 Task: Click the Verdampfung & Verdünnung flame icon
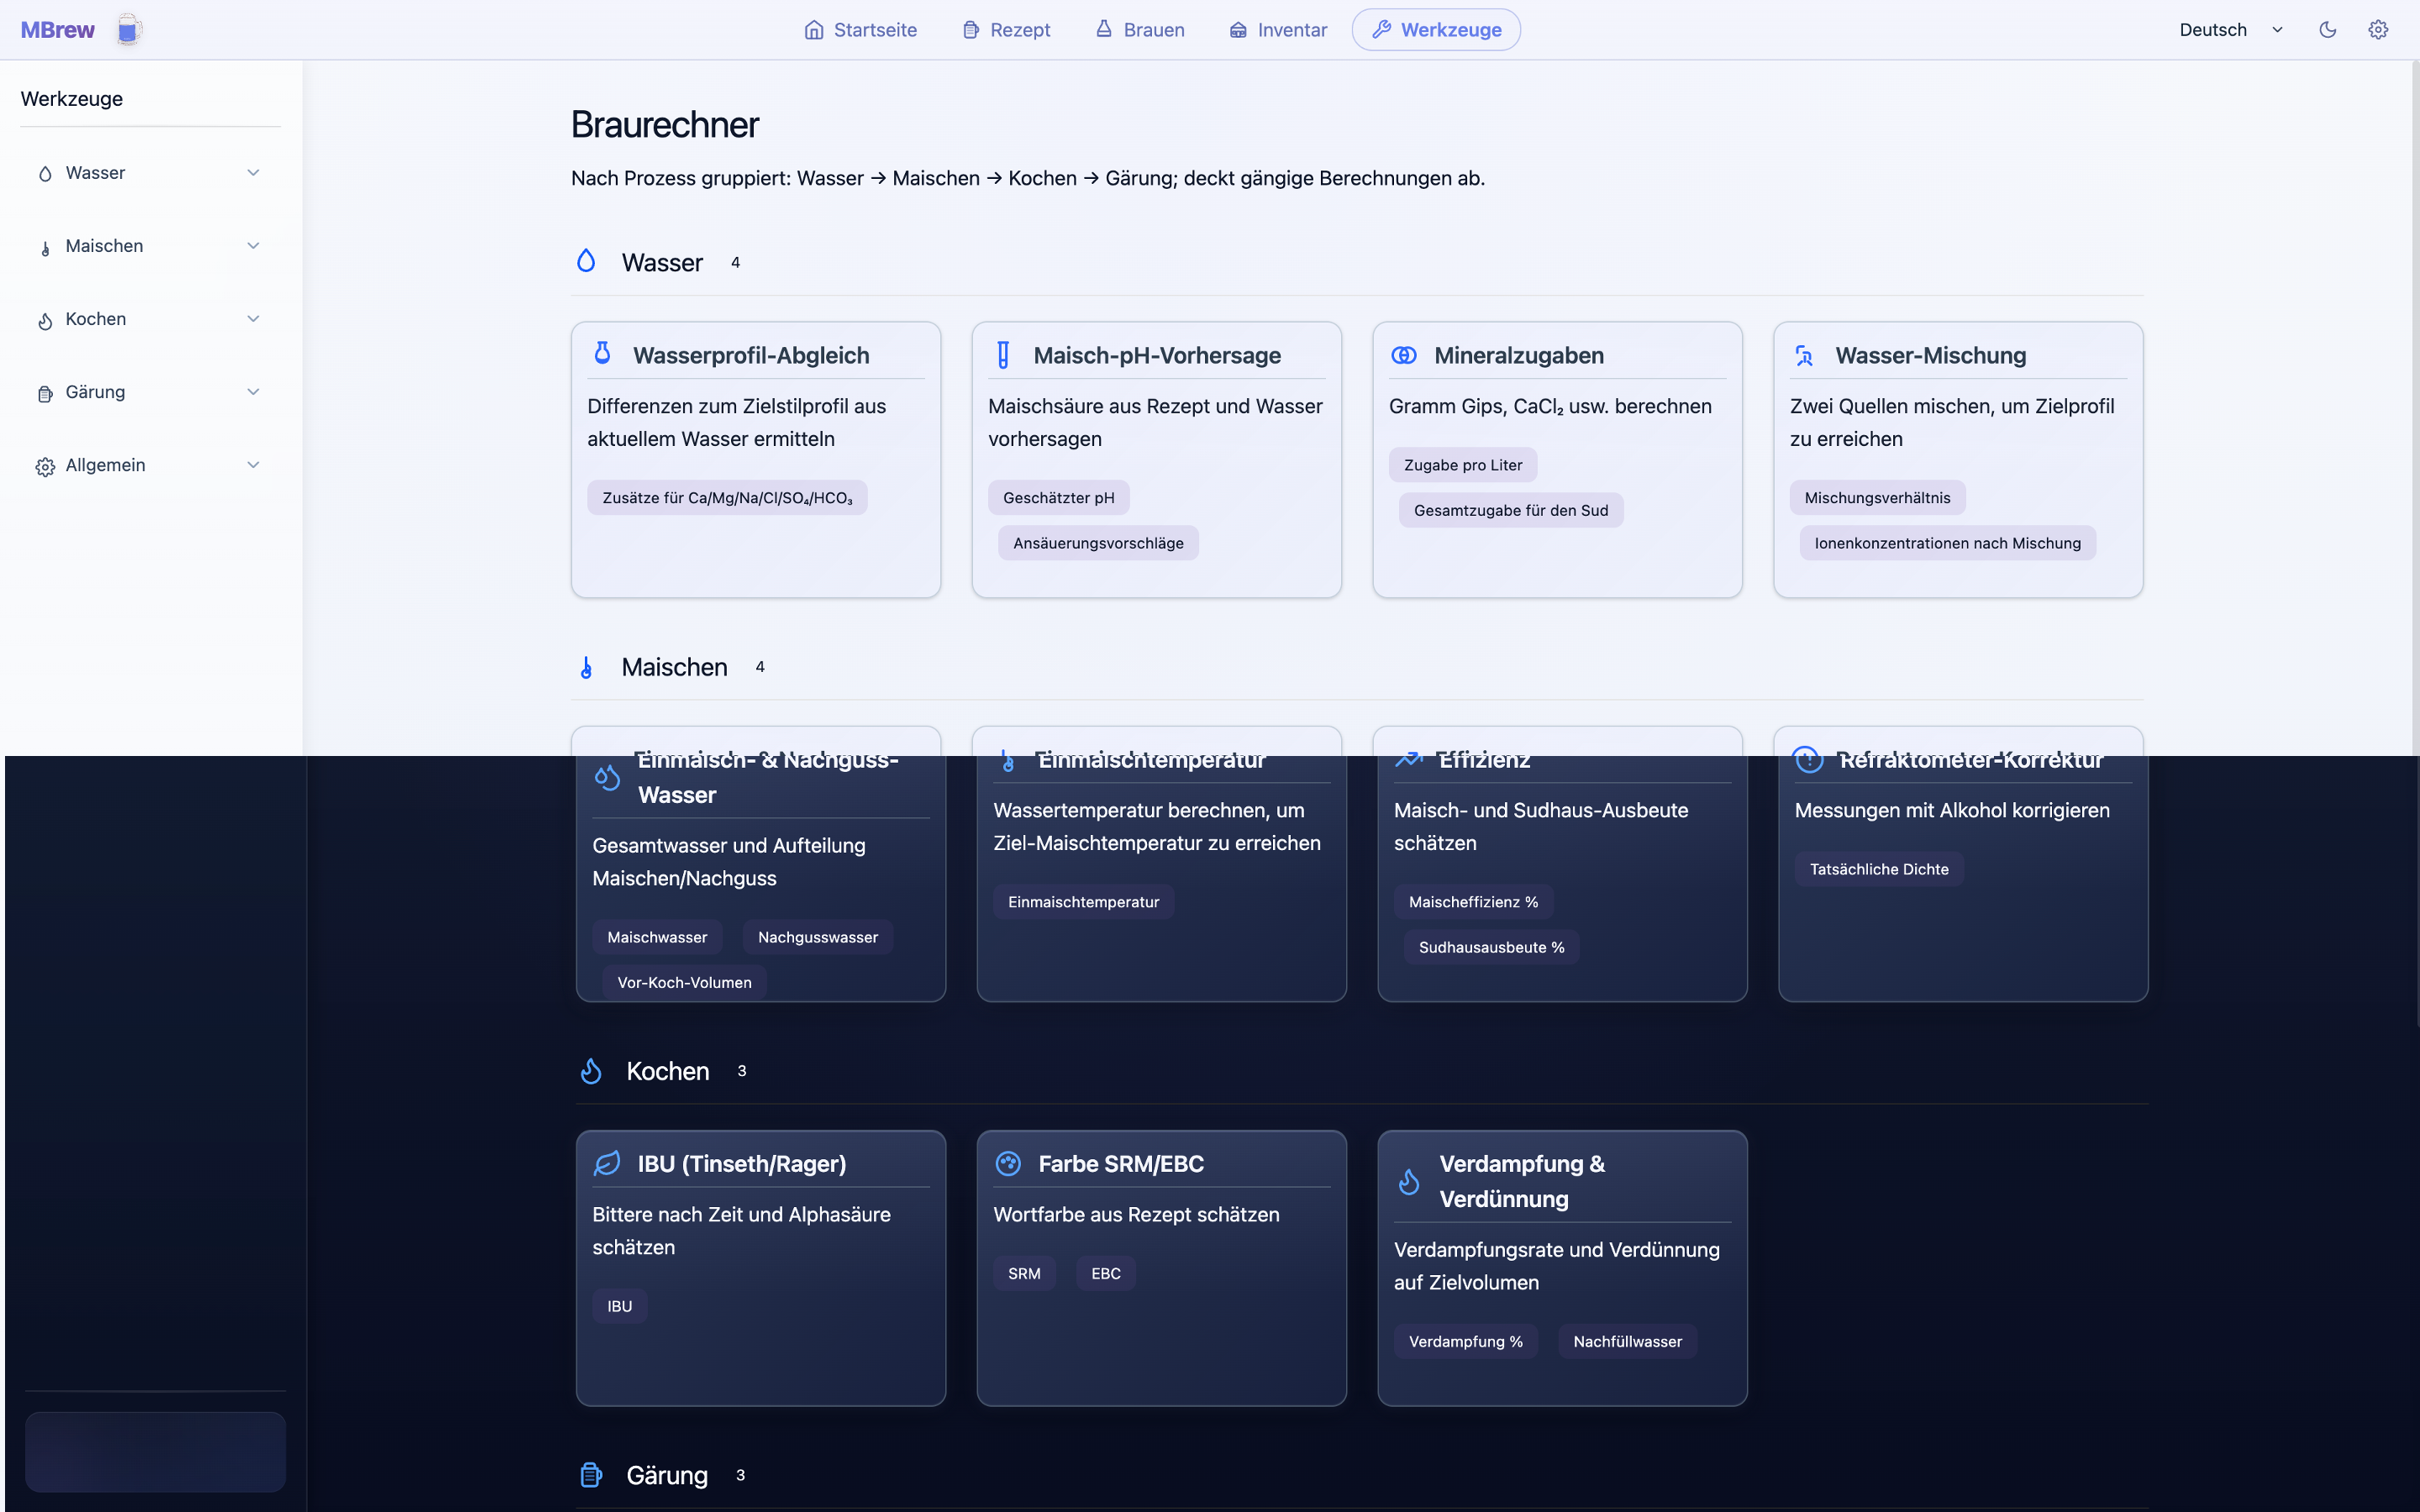pyautogui.click(x=1409, y=1182)
